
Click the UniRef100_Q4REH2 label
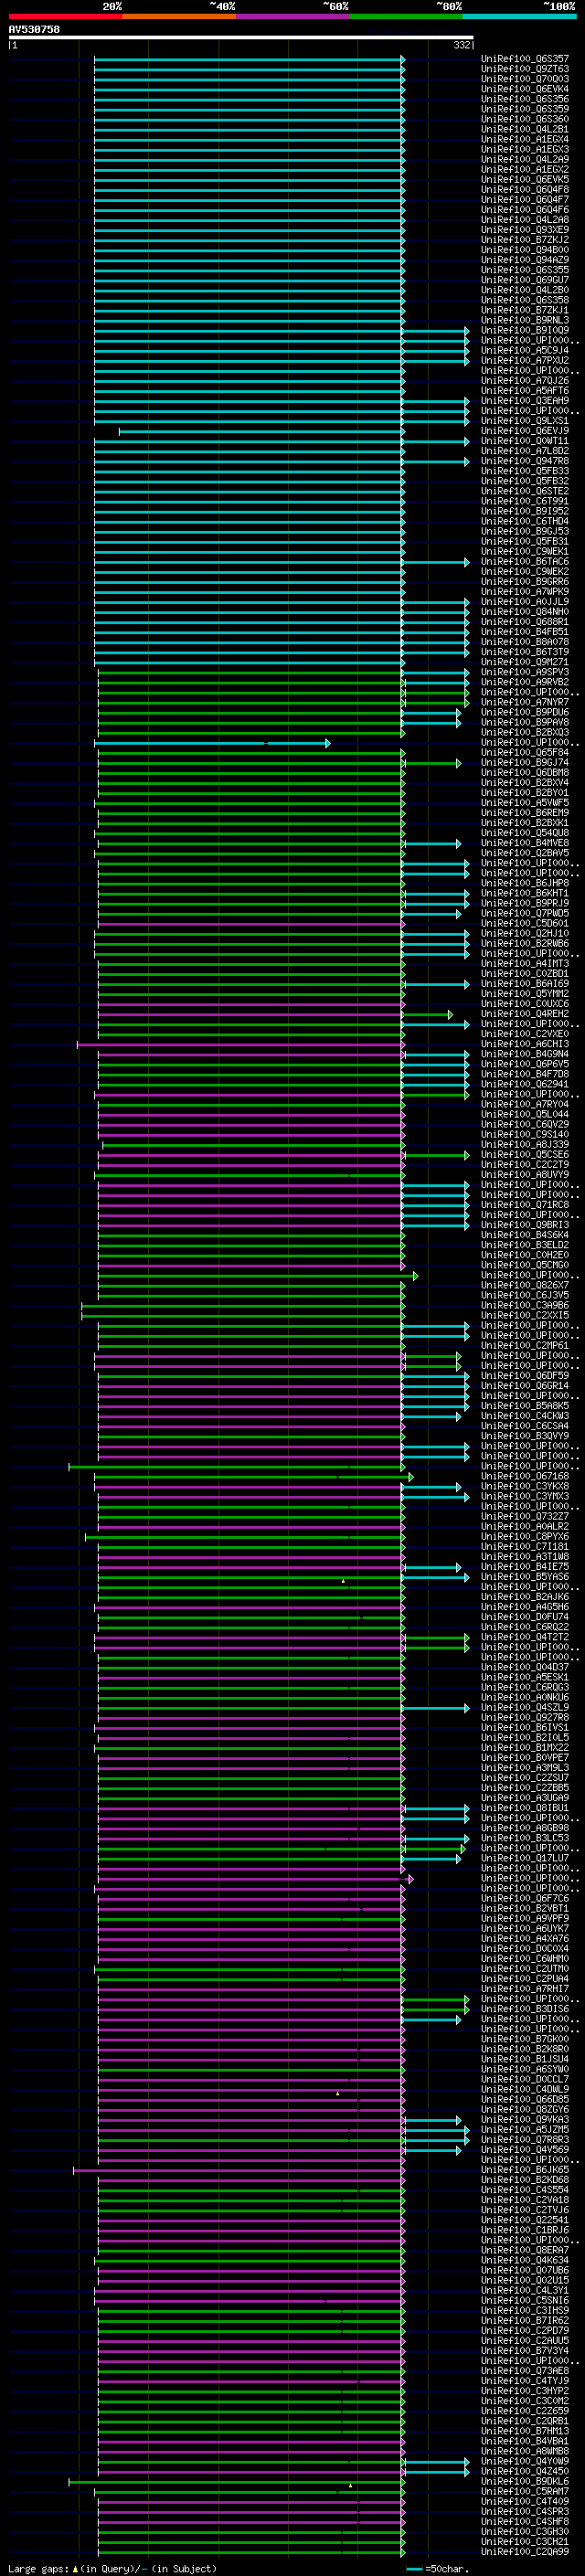point(525,1014)
